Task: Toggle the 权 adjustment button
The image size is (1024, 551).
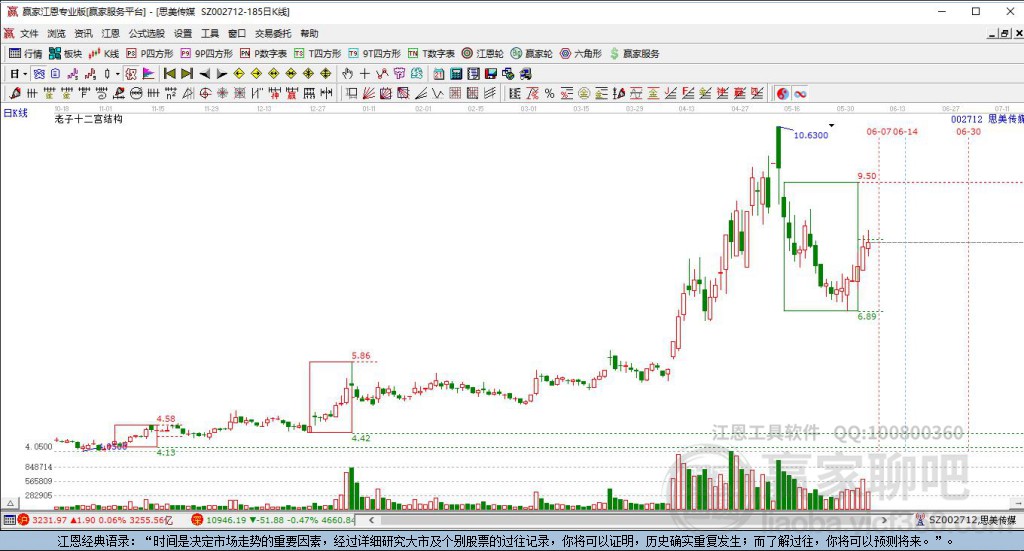Action: point(131,74)
